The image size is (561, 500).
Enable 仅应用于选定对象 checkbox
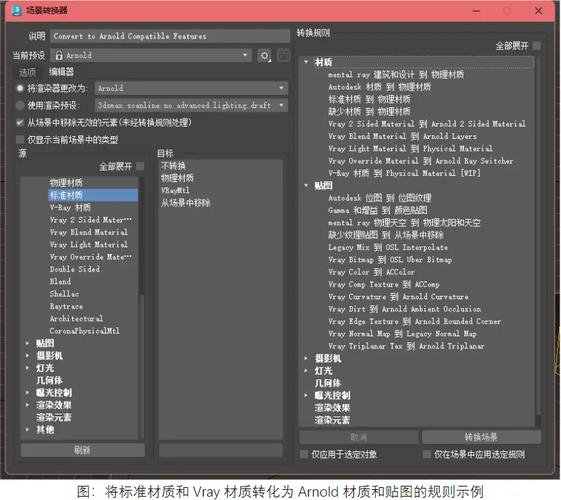click(x=304, y=454)
